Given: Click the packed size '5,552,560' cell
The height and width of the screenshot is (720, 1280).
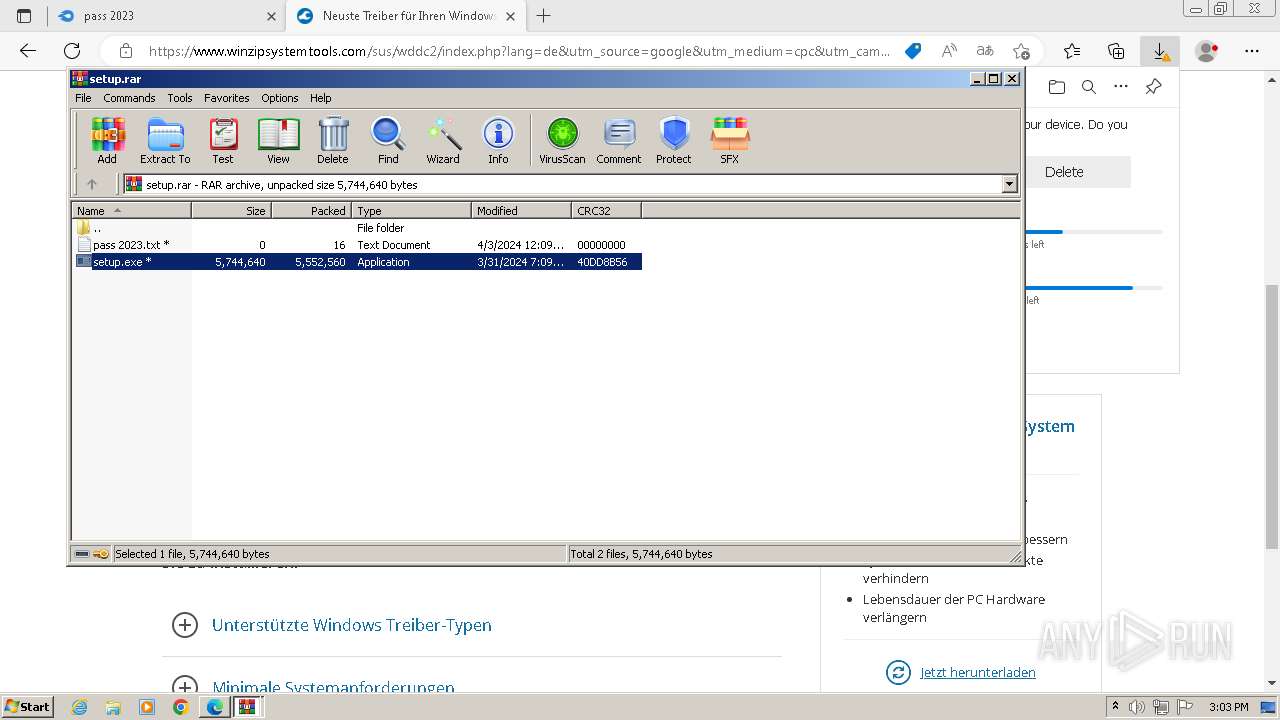Looking at the screenshot, I should tap(320, 262).
